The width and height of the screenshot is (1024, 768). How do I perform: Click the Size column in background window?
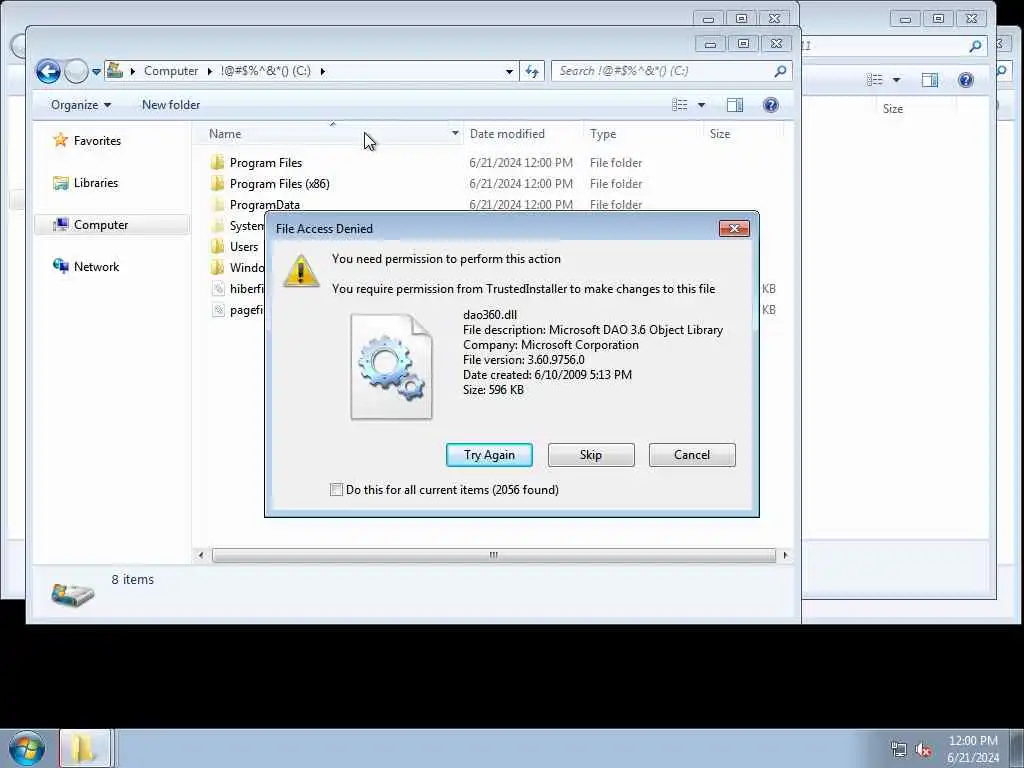click(x=893, y=109)
